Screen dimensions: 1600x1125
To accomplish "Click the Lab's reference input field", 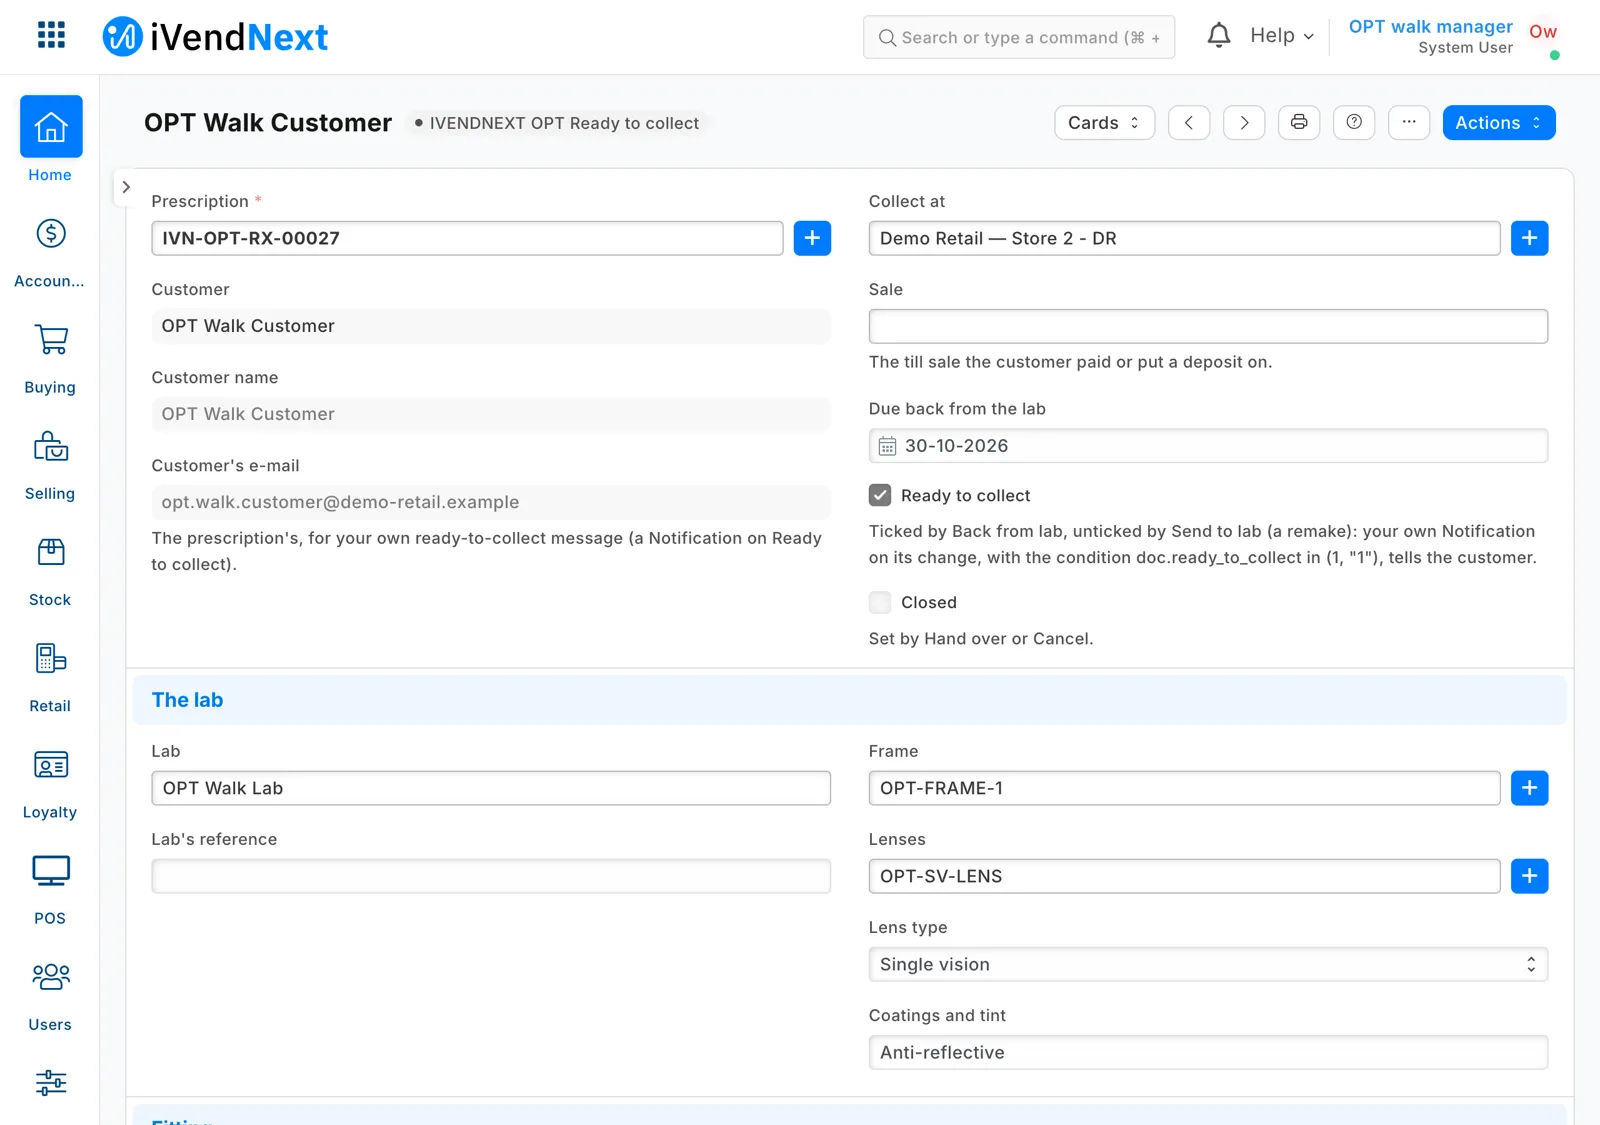I will click(491, 876).
